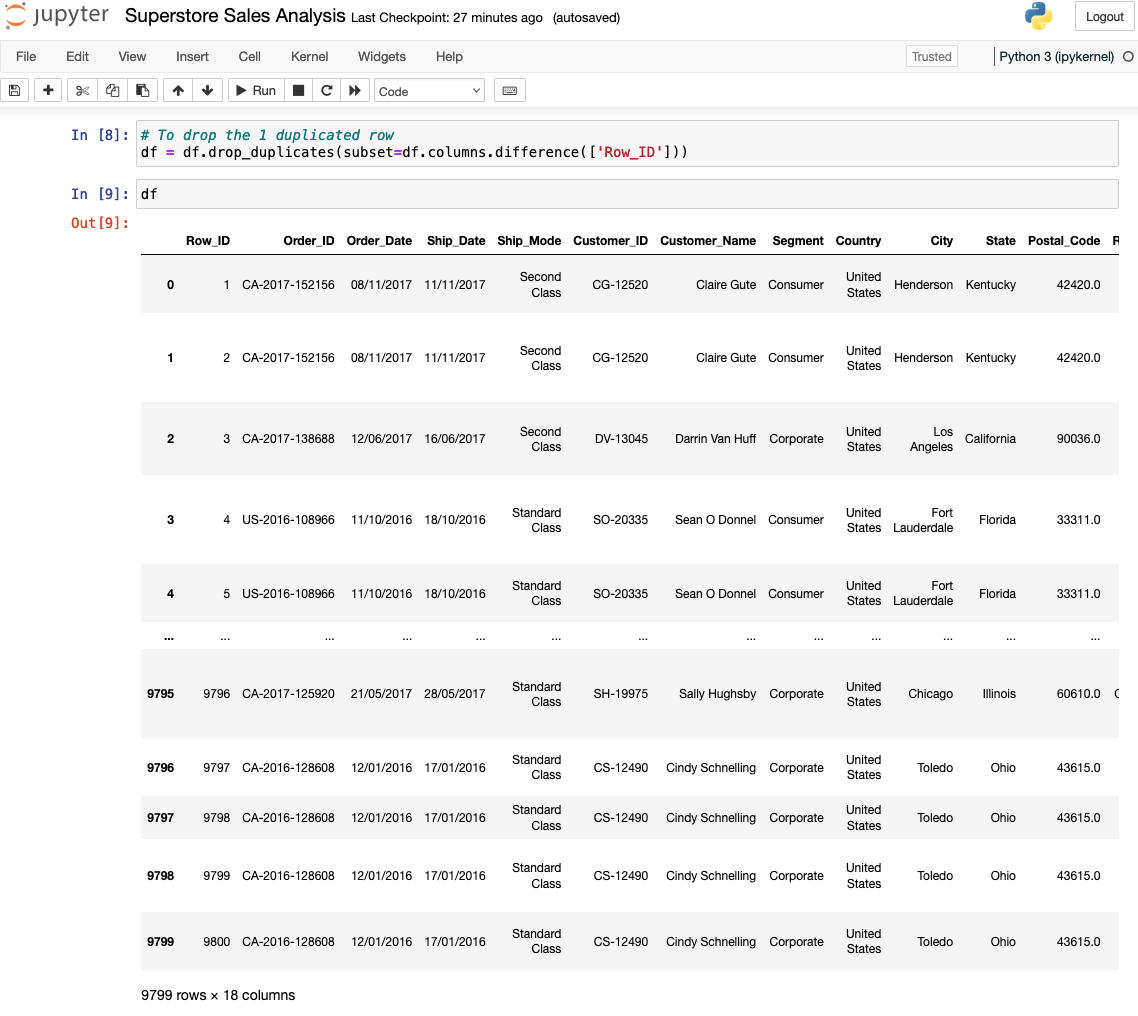Click the Trusted notebook indicator
Viewport: 1138px width, 1016px height.
click(x=931, y=56)
